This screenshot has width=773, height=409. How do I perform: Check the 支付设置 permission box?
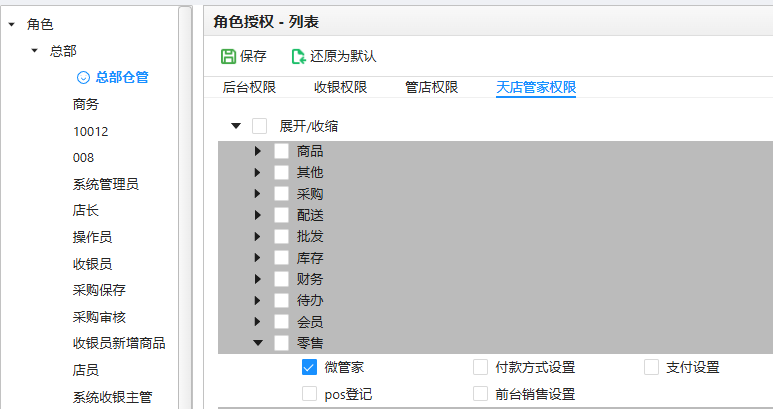652,367
